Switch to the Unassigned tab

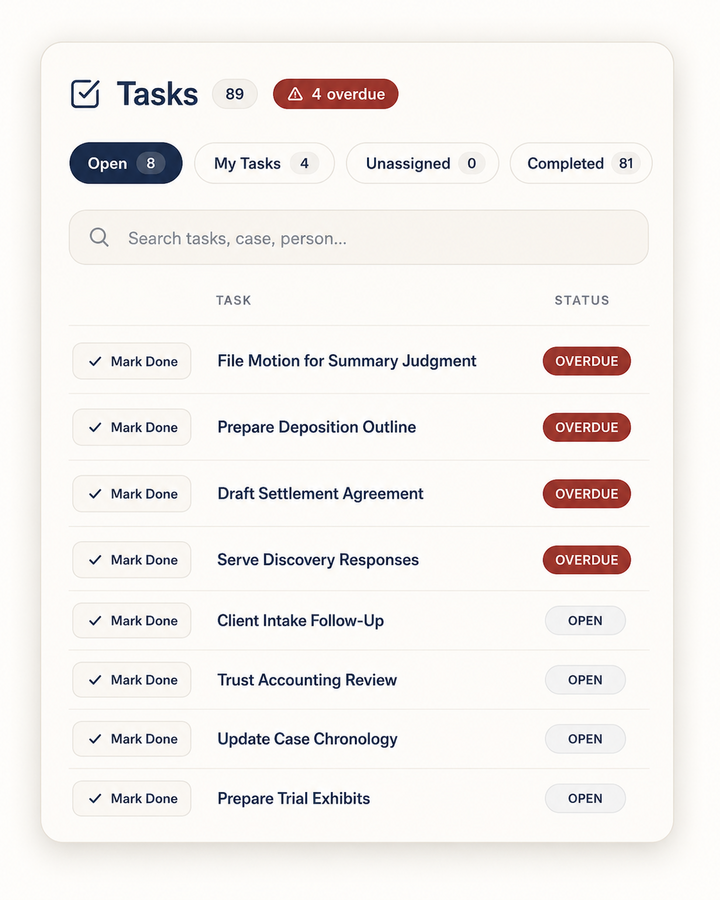(422, 164)
